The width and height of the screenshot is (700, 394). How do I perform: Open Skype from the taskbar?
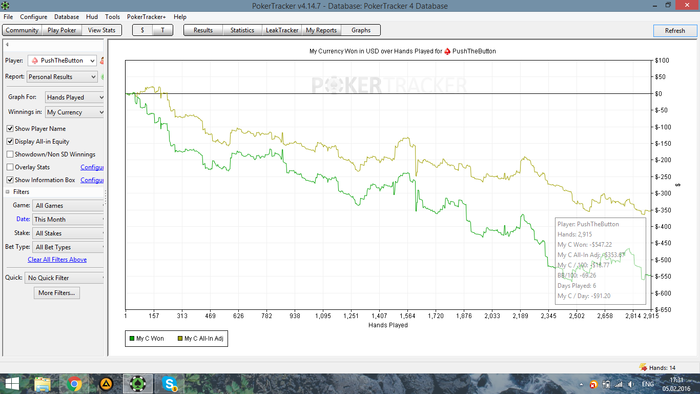click(x=170, y=384)
